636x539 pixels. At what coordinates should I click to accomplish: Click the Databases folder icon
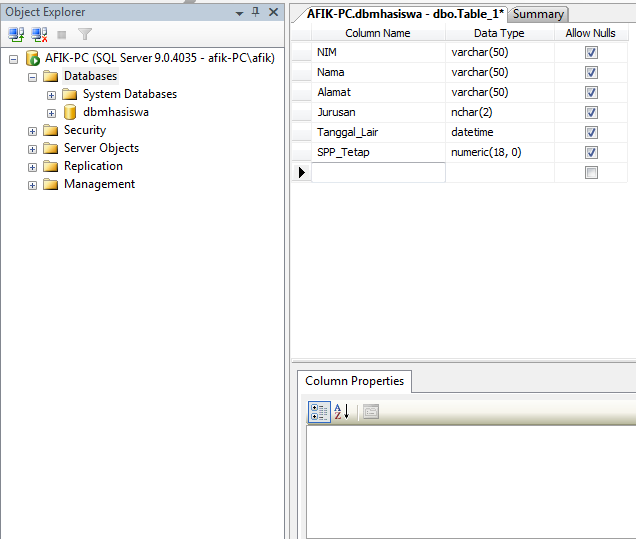pyautogui.click(x=51, y=76)
